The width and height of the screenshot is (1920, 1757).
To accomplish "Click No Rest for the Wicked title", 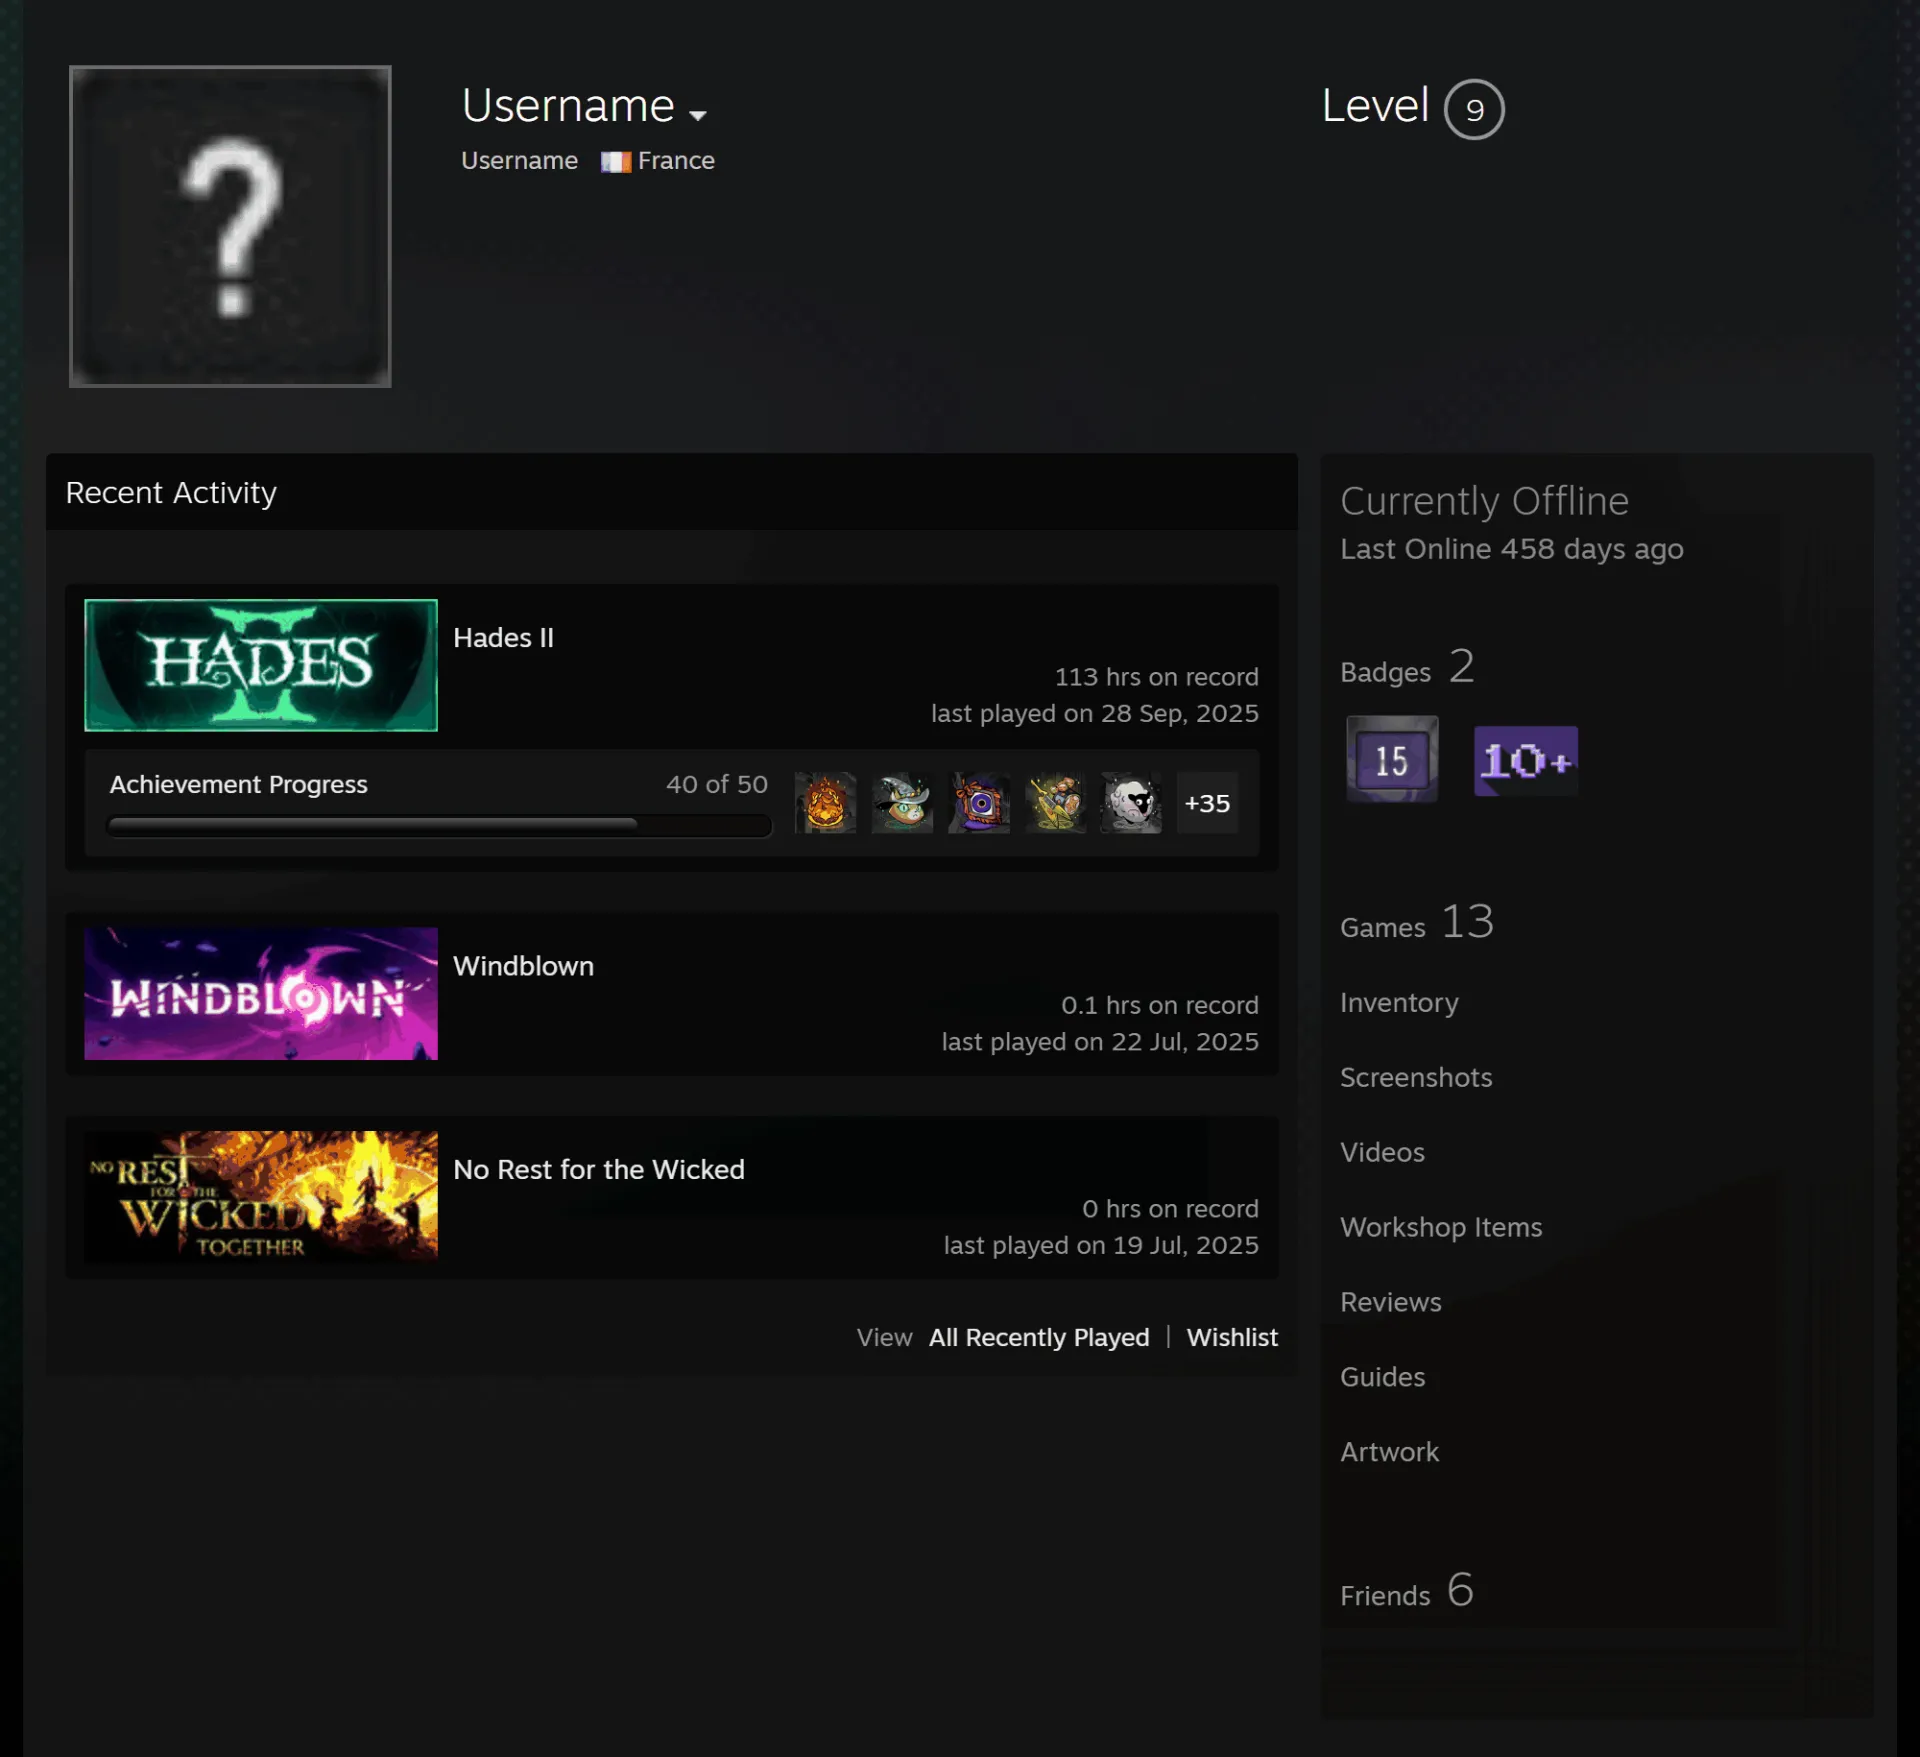I will [x=598, y=1169].
